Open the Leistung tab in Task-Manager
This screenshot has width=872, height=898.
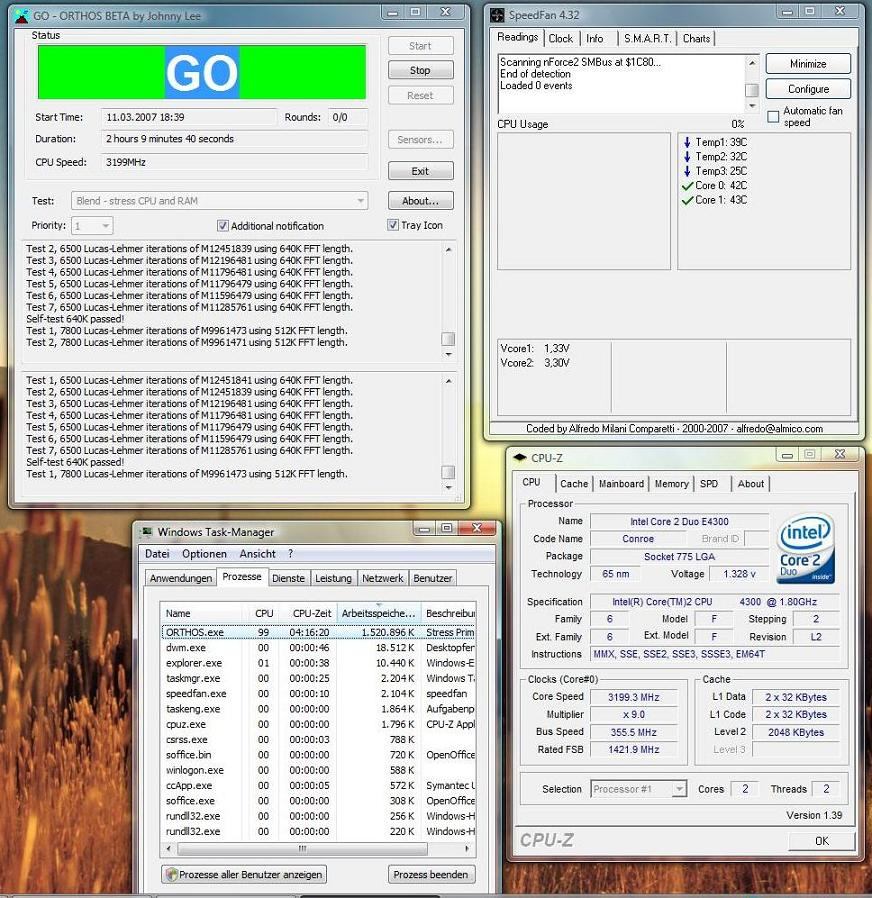click(x=333, y=578)
